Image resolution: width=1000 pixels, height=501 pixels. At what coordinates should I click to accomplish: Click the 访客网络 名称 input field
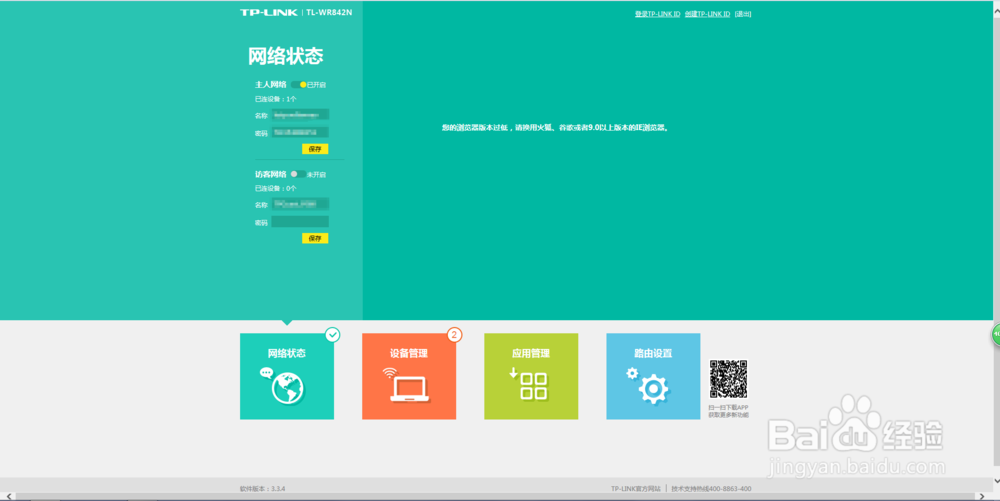[x=300, y=204]
